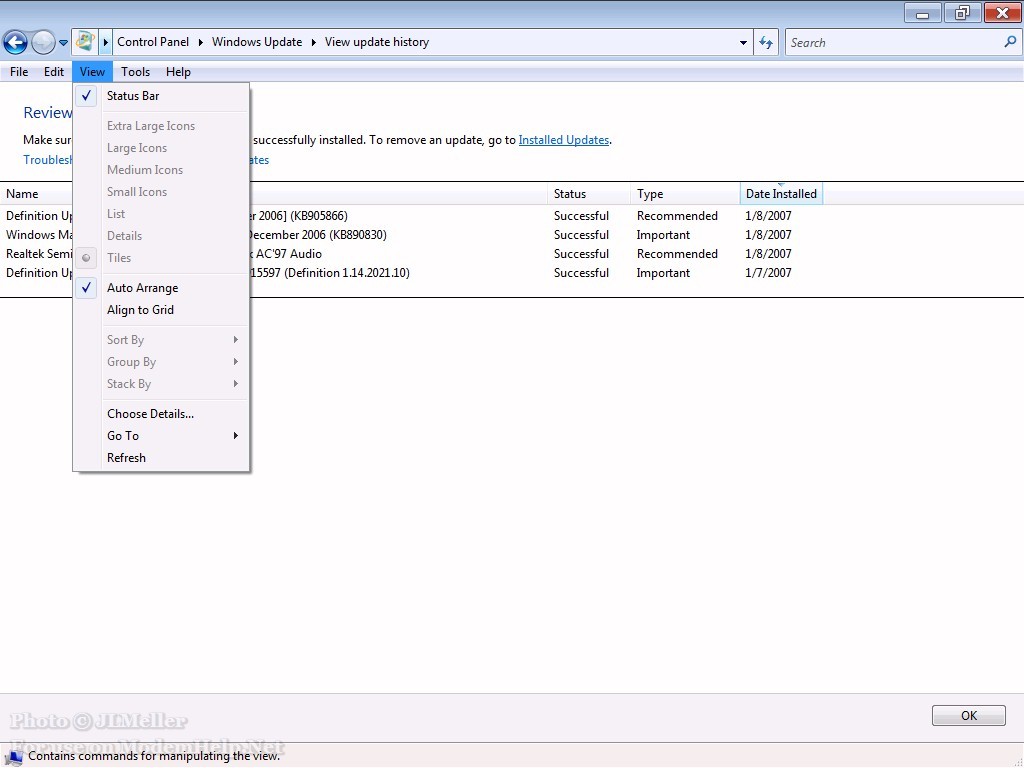
Task: Enable Align to Grid option
Action: click(x=140, y=310)
